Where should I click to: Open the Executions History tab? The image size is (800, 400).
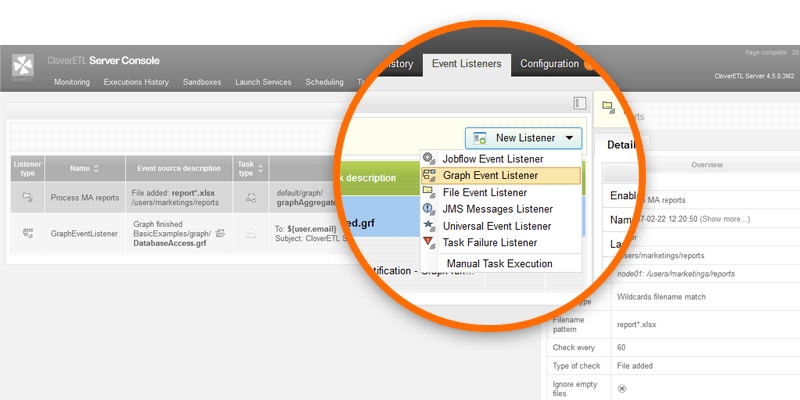point(136,82)
